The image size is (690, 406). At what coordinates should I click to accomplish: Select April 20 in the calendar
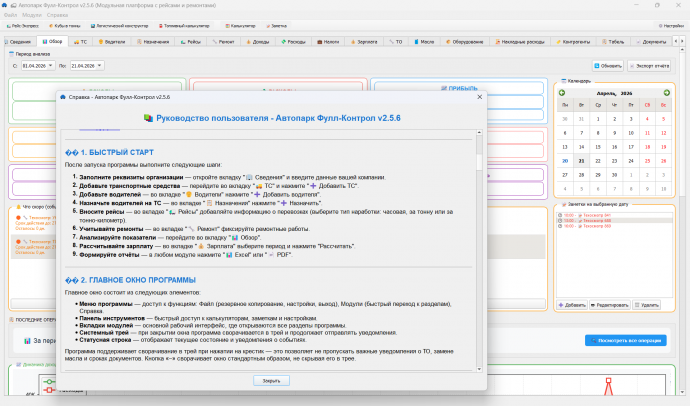pyautogui.click(x=565, y=161)
